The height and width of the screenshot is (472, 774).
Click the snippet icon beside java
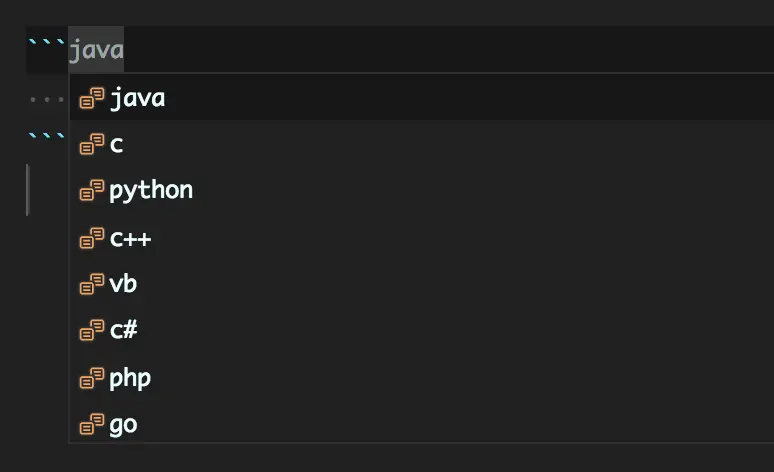click(x=92, y=98)
